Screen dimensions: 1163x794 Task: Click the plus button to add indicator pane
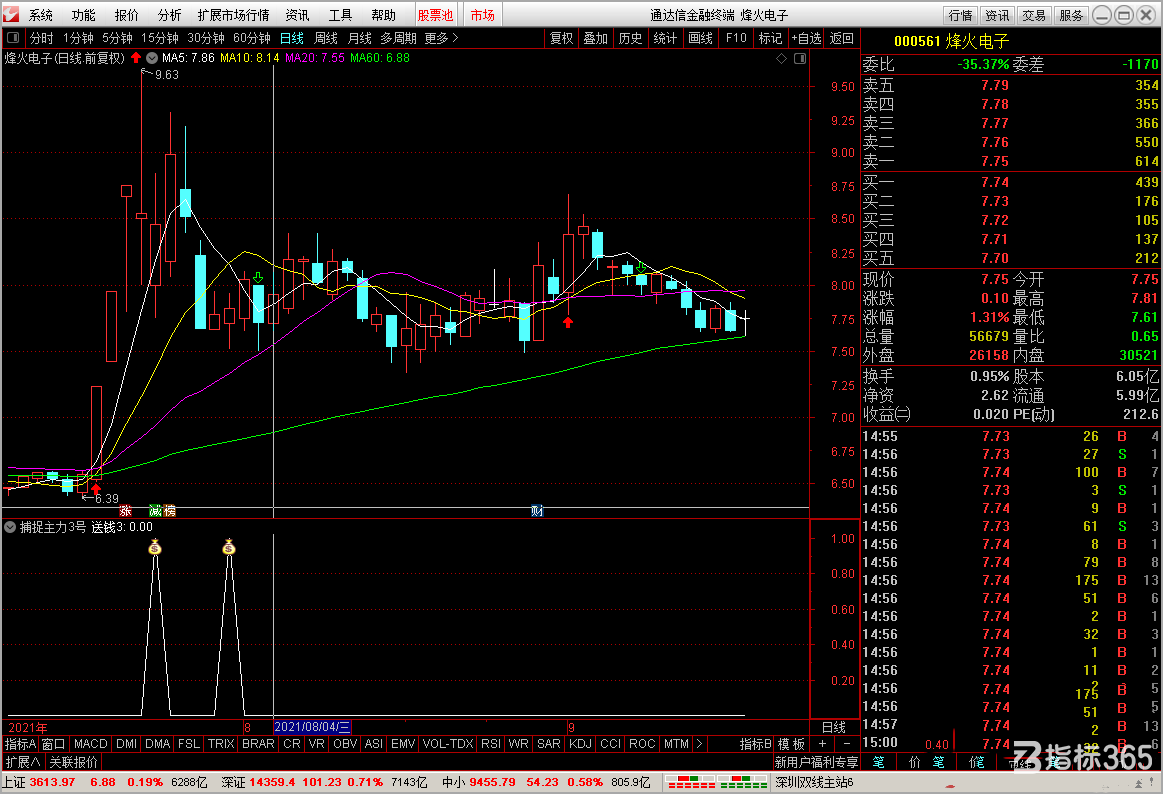pyautogui.click(x=823, y=744)
